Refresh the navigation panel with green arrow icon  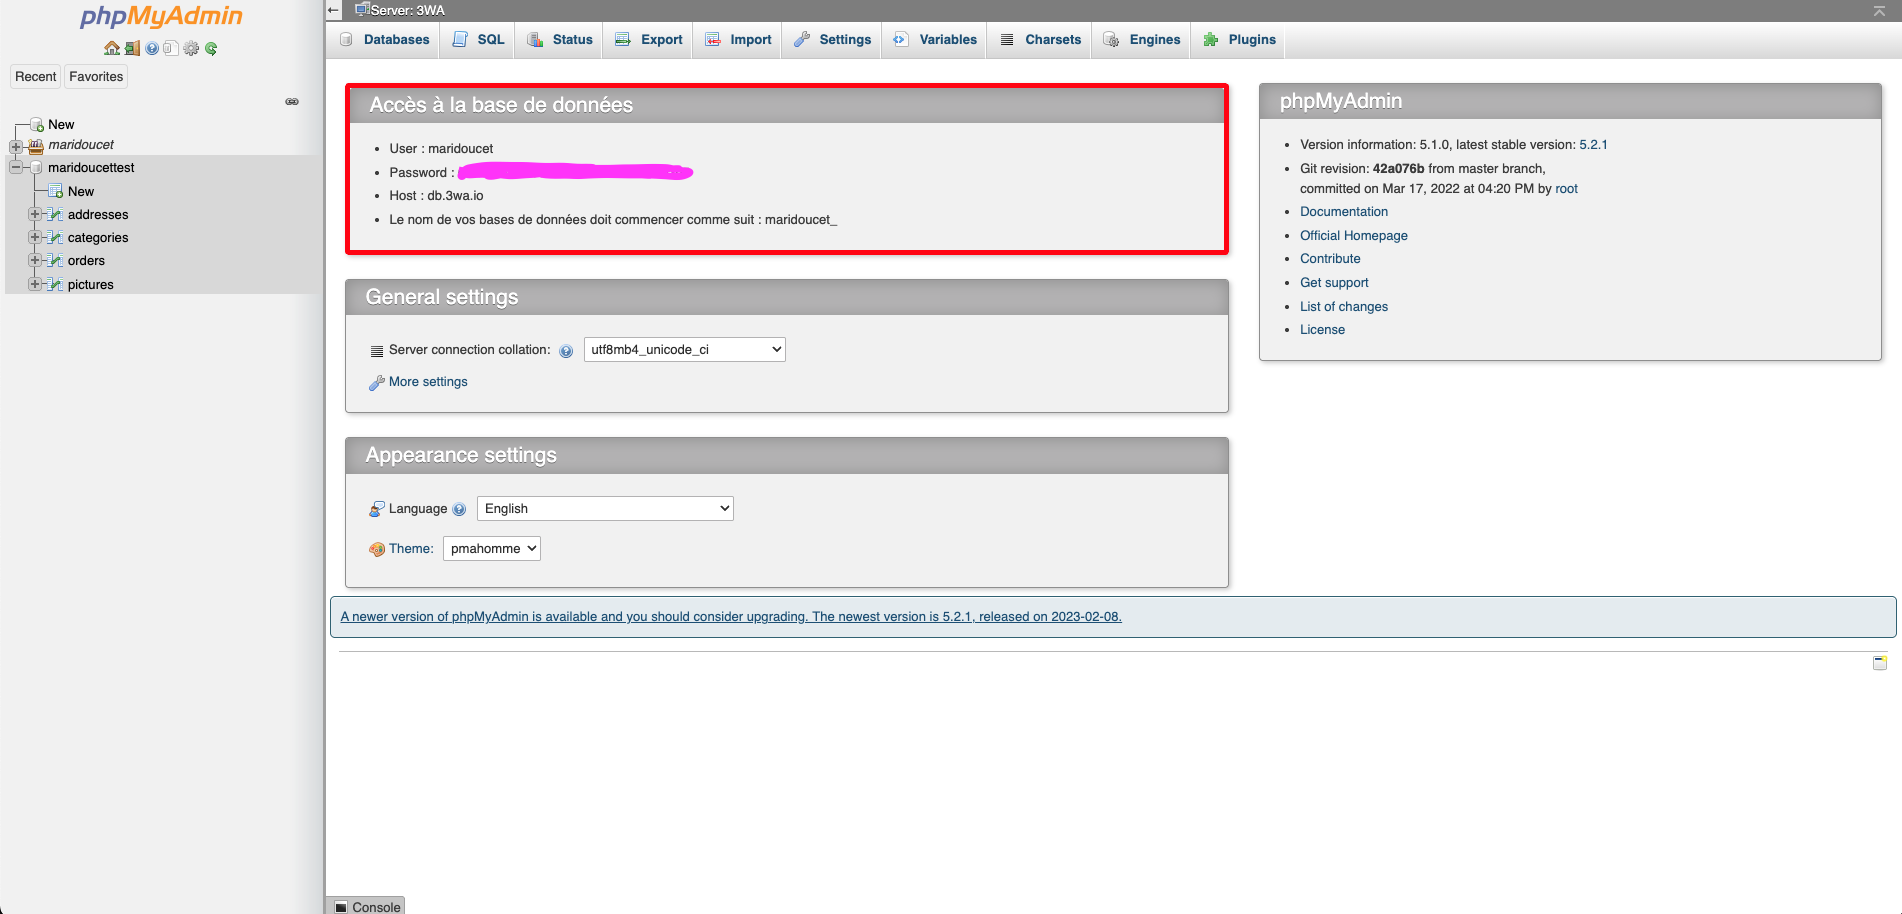(x=211, y=48)
